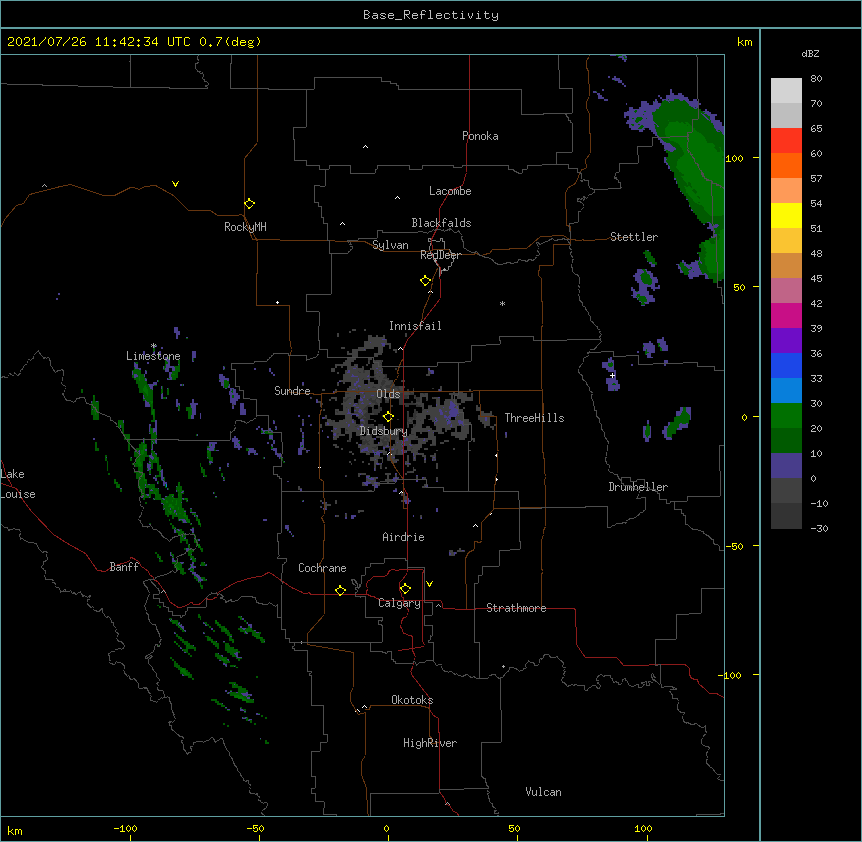Select the Olds label

[x=388, y=394]
